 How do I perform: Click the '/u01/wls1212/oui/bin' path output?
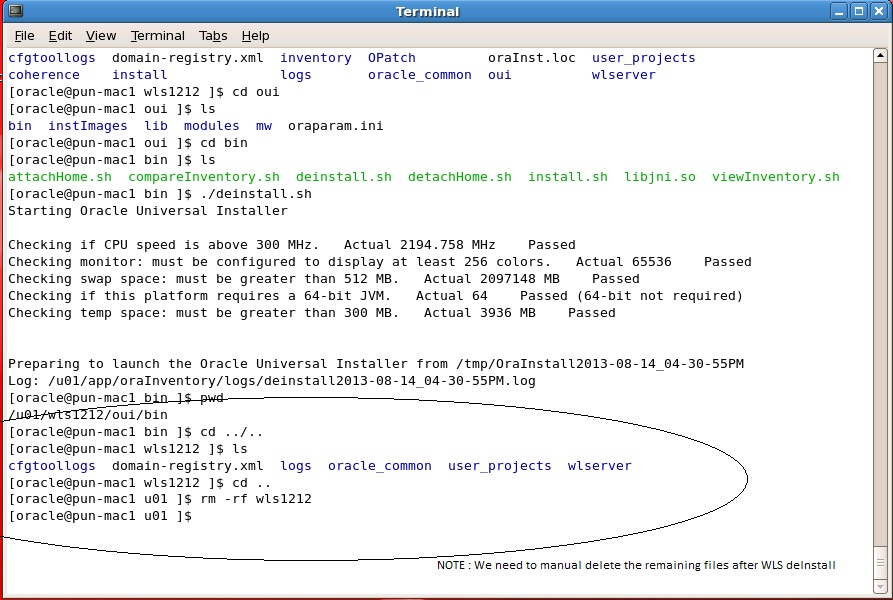(x=88, y=415)
